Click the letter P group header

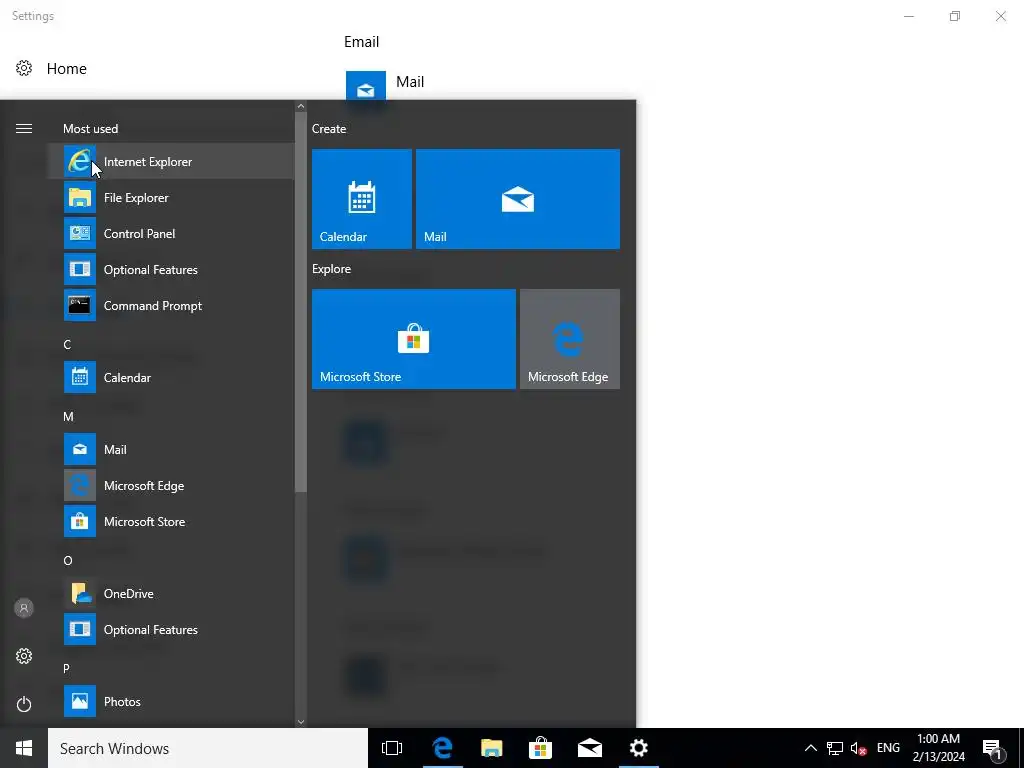[66, 668]
